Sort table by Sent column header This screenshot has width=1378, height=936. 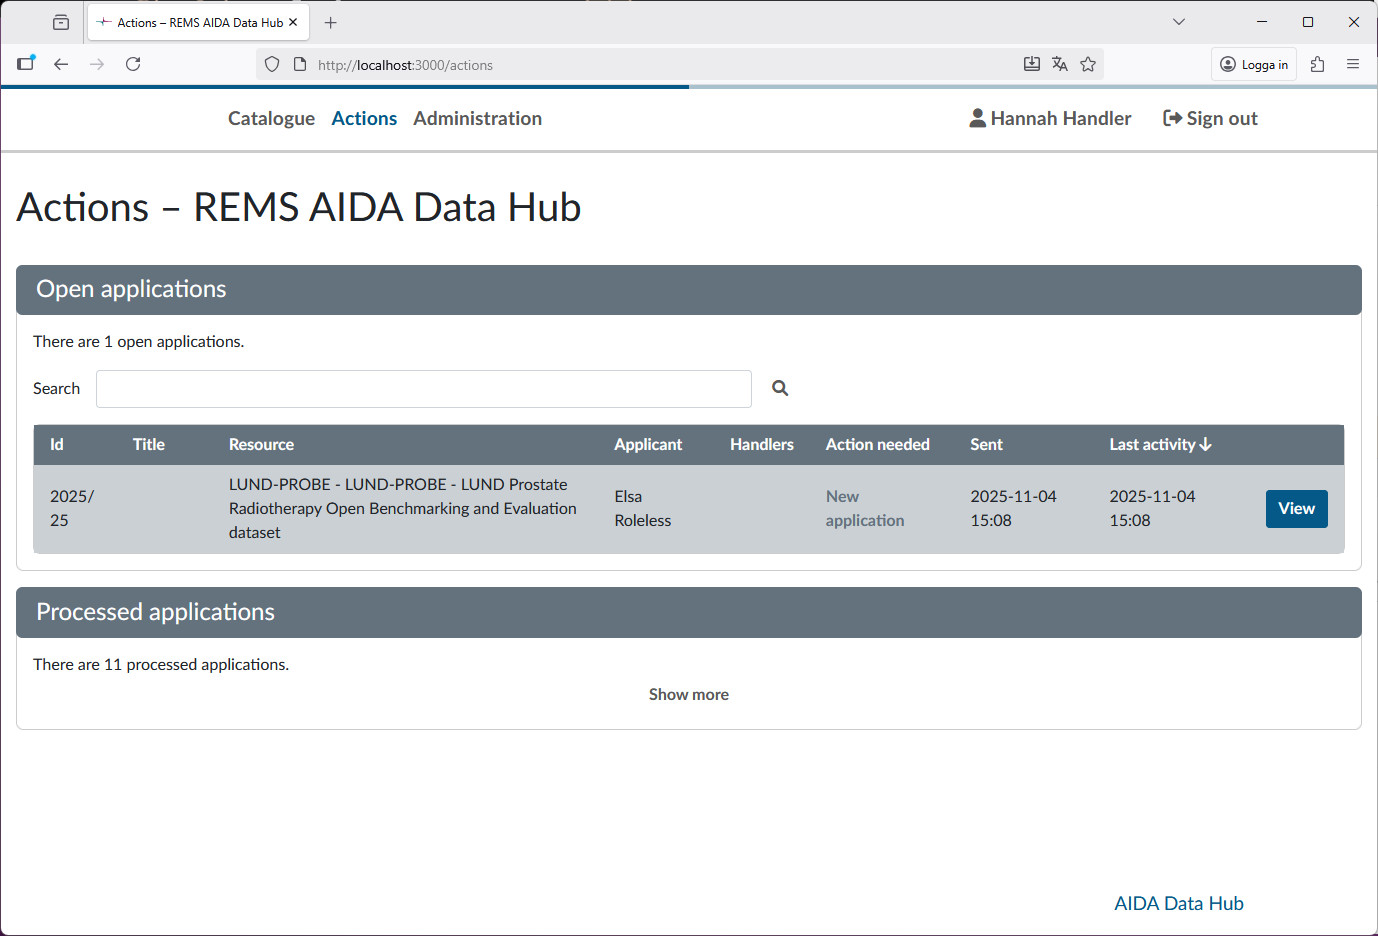point(986,445)
